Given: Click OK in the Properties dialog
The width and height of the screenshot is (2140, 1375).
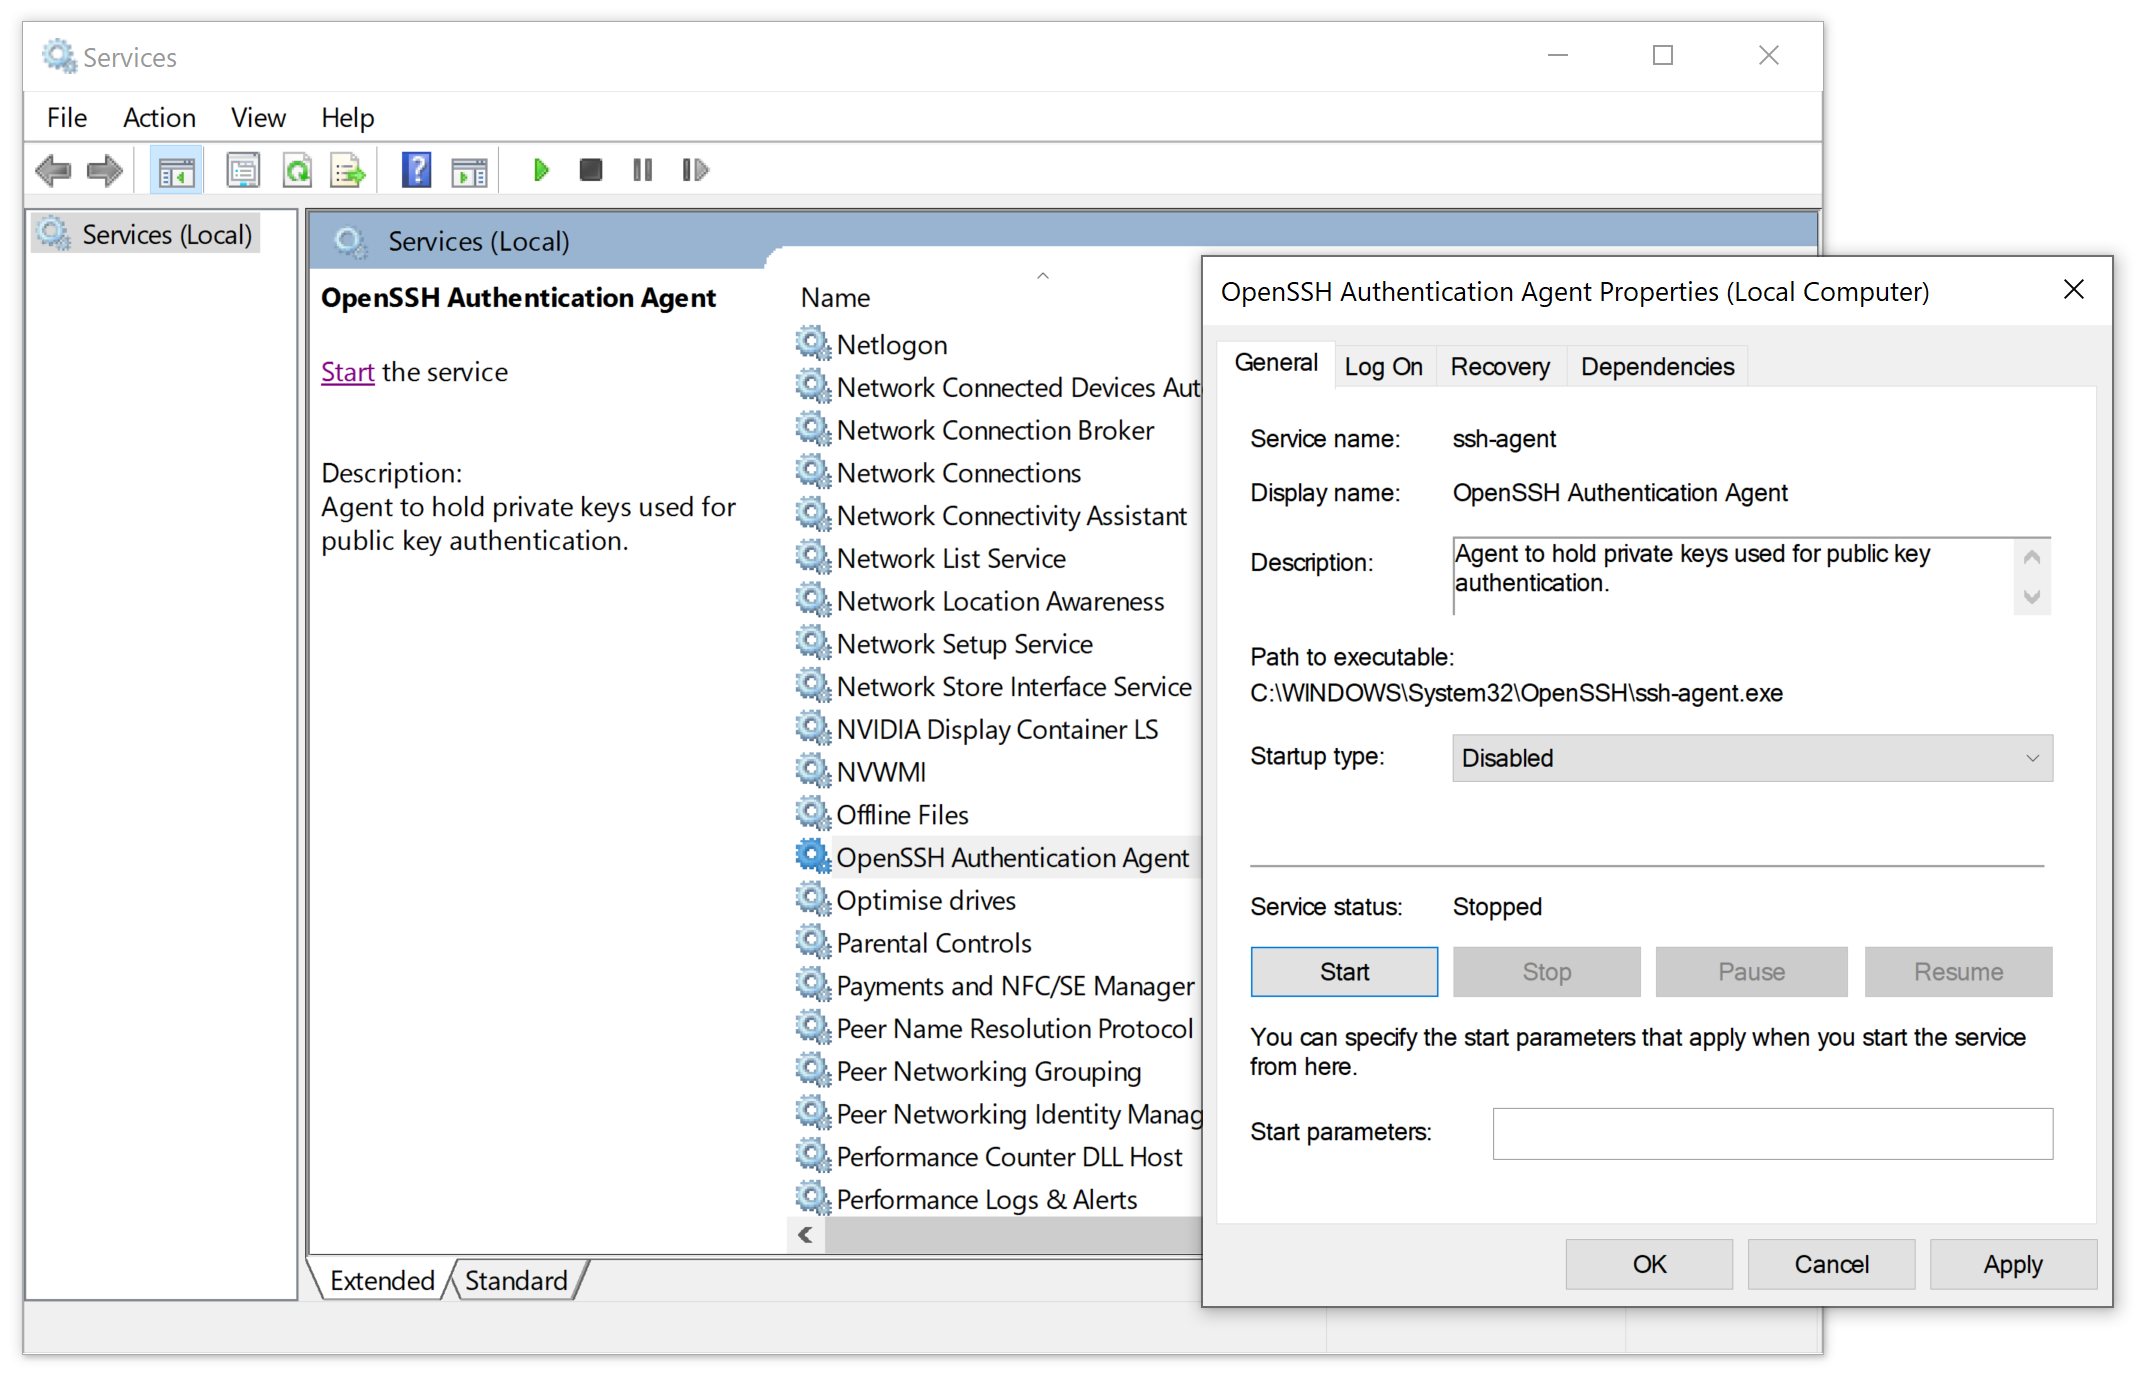Looking at the screenshot, I should [x=1649, y=1264].
